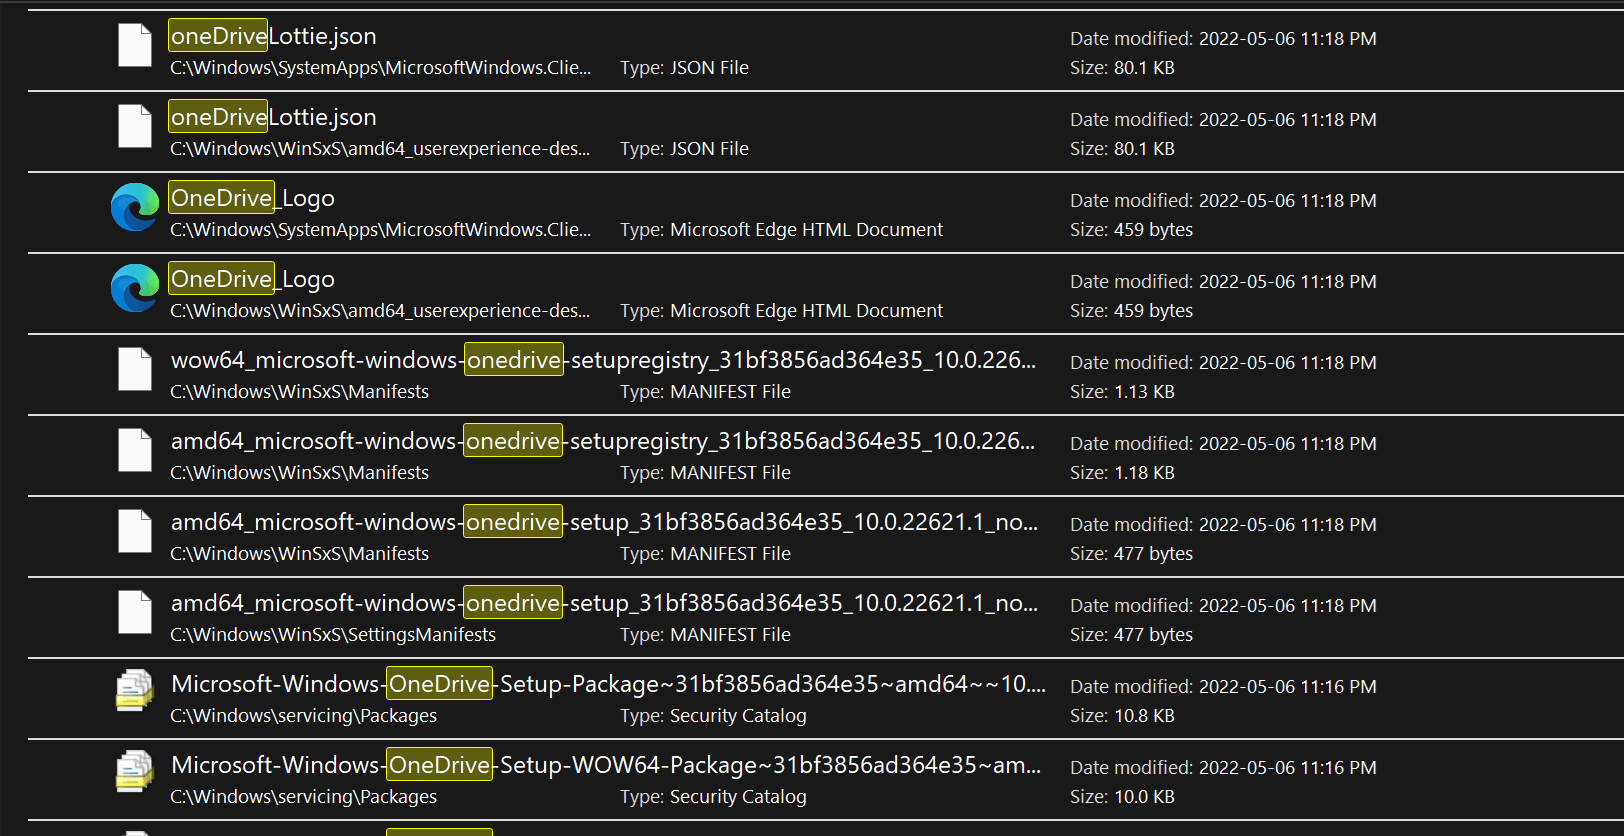Click 'Type: JSON File' in SystemApps oneDriveLottie row

click(x=684, y=68)
